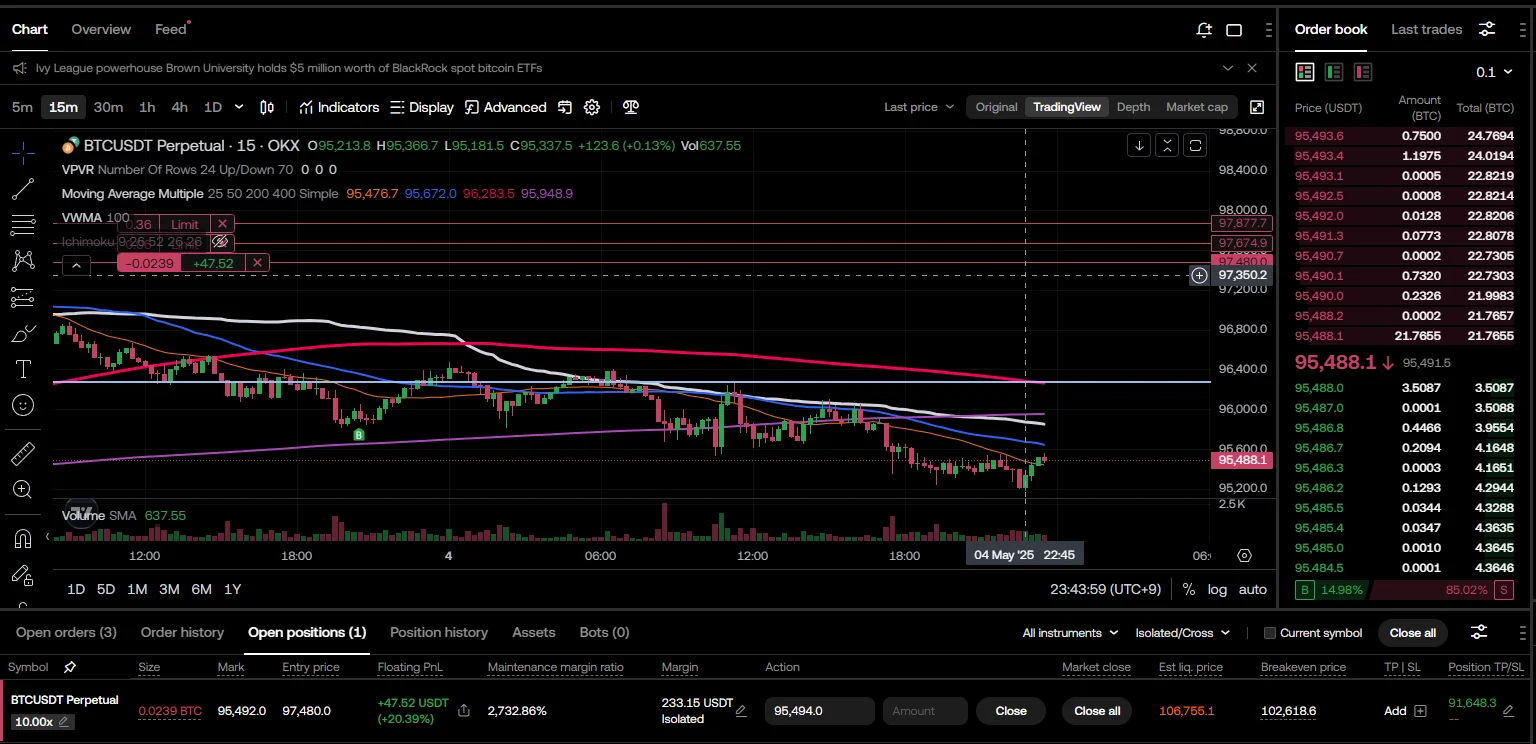The image size is (1536, 744).
Task: Change the candlestick chart type
Action: tap(267, 107)
